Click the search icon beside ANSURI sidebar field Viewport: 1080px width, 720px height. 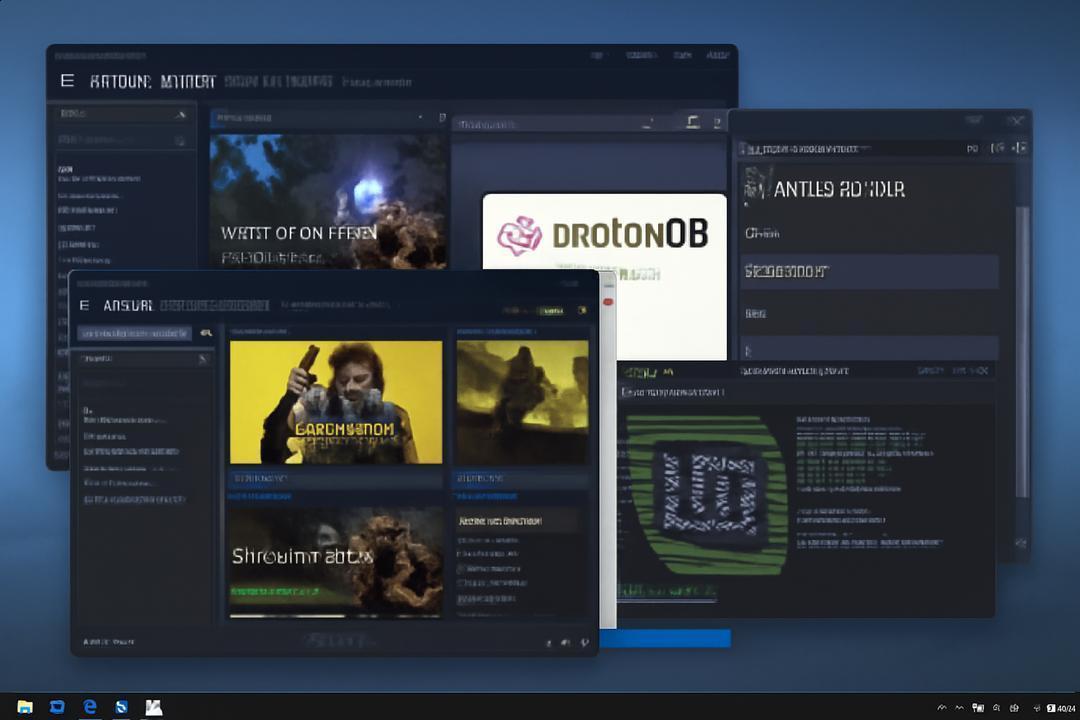[x=205, y=333]
